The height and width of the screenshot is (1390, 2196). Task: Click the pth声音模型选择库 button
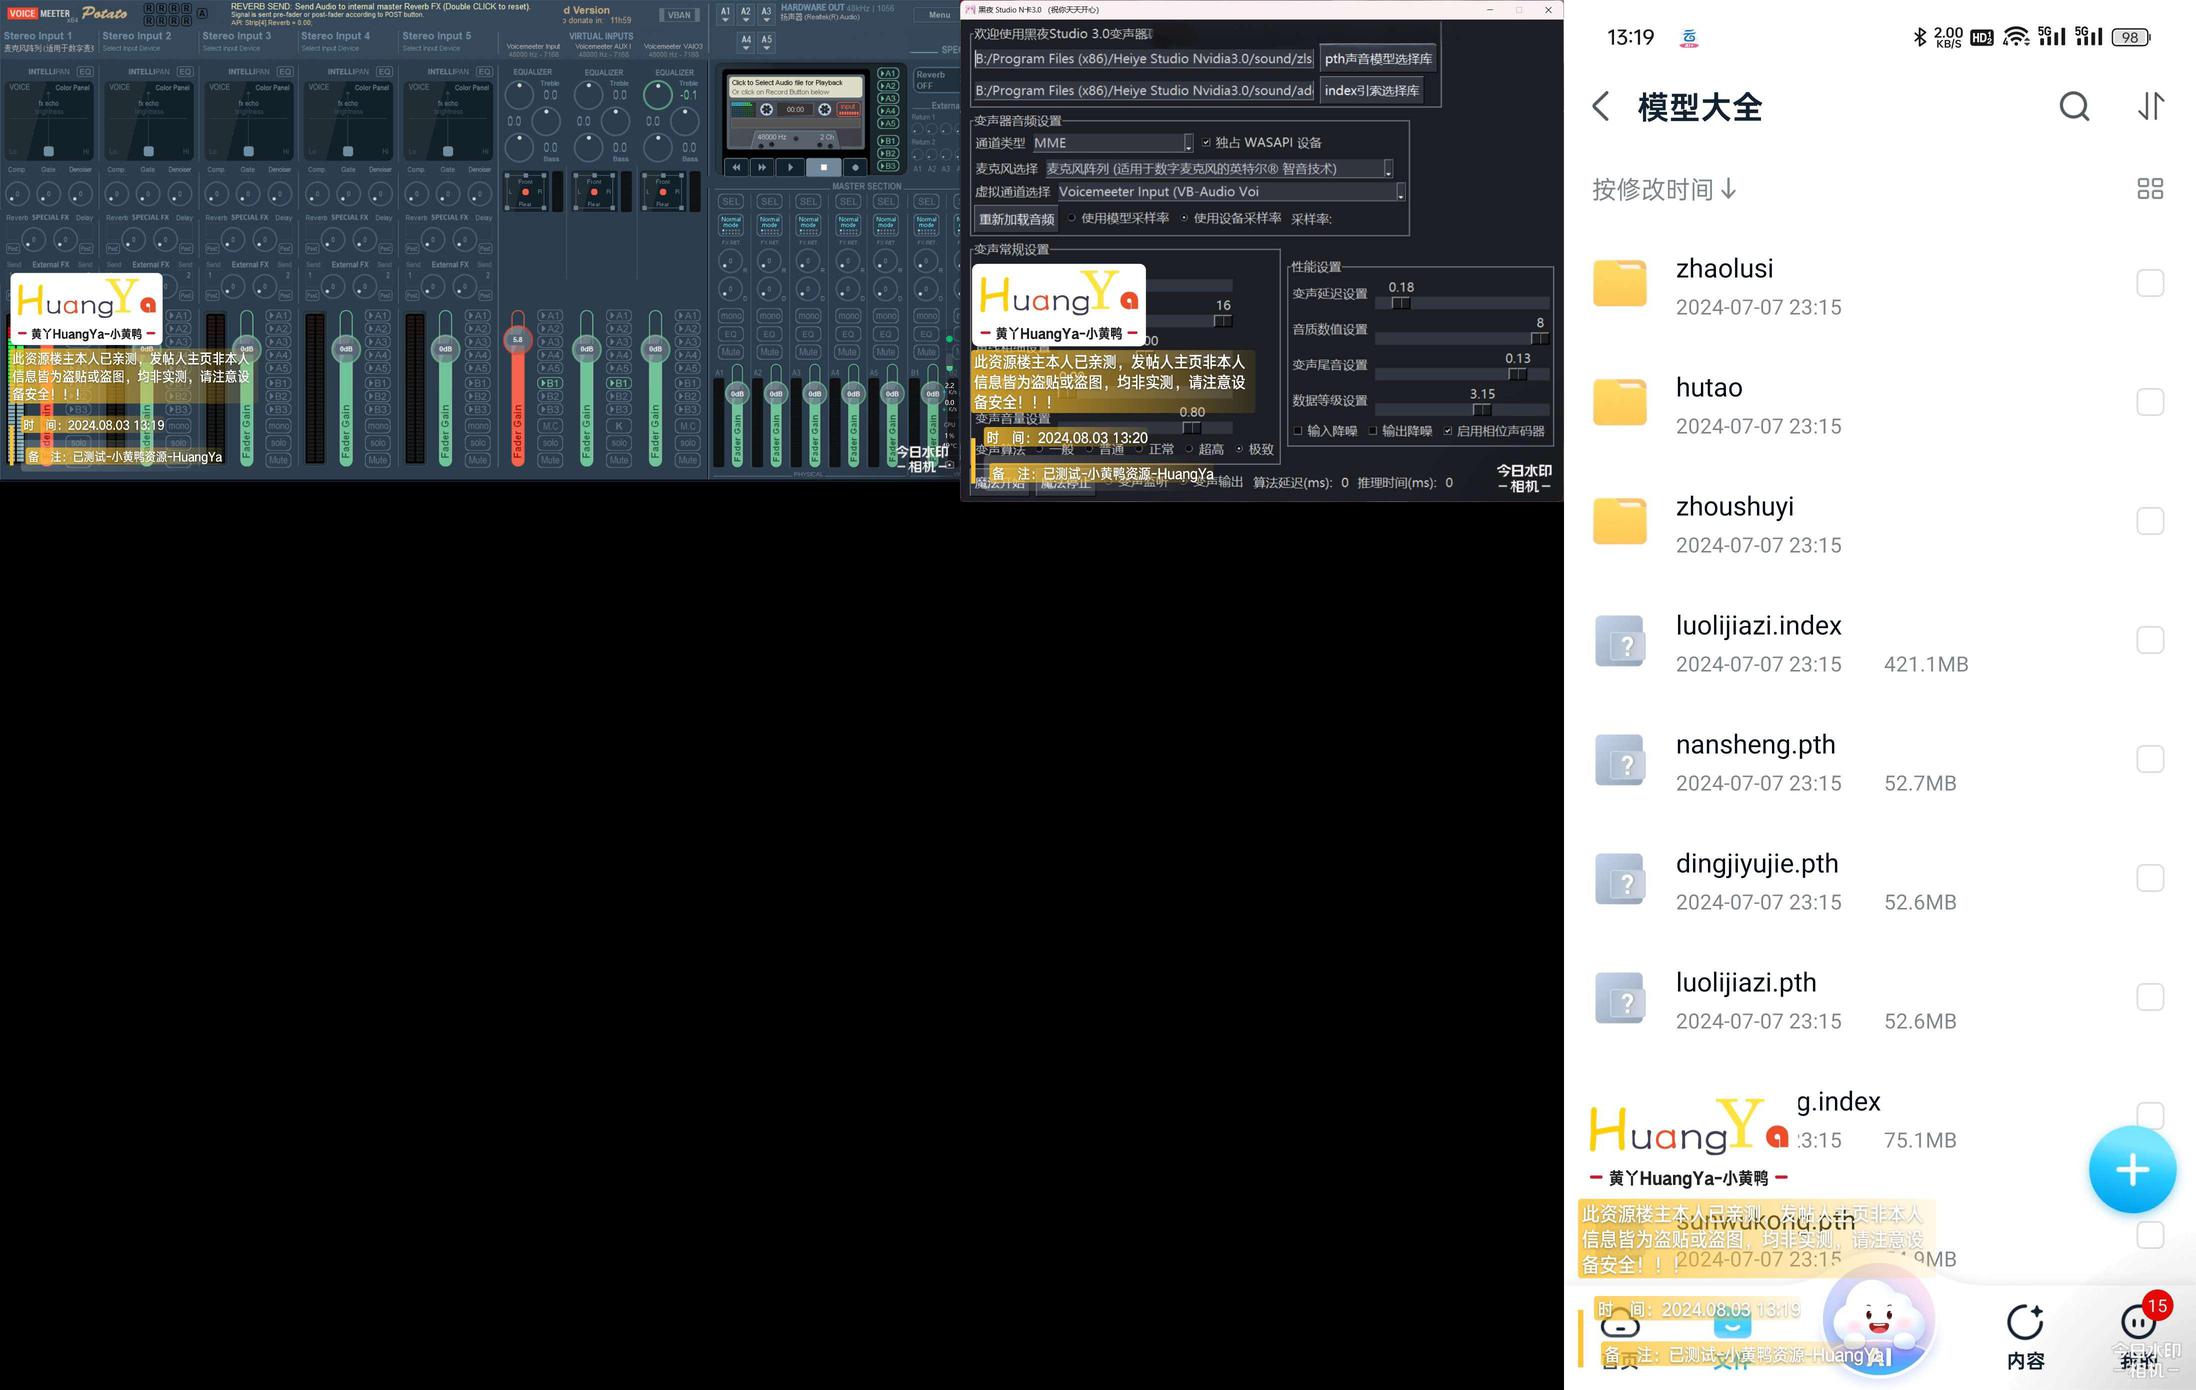1377,59
